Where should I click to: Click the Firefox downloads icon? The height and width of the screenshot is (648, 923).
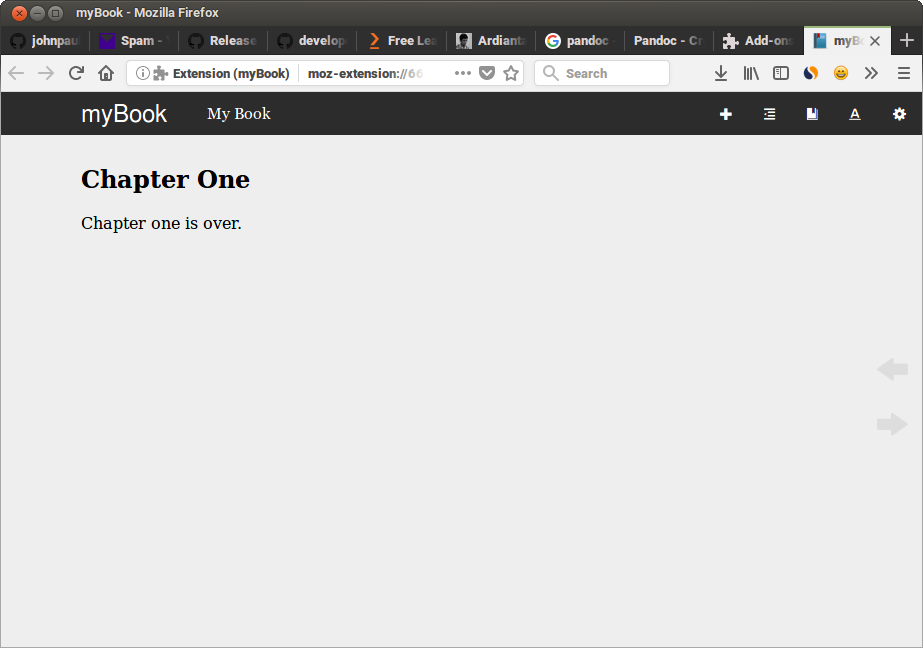point(720,73)
